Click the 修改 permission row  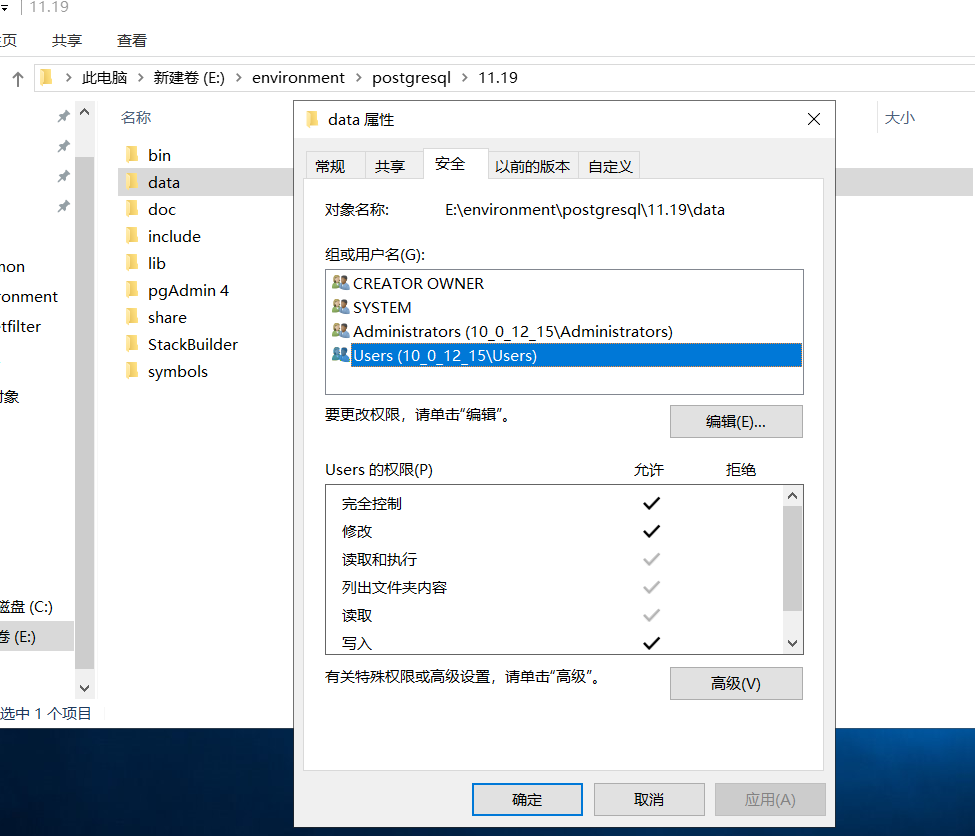pyautogui.click(x=553, y=531)
